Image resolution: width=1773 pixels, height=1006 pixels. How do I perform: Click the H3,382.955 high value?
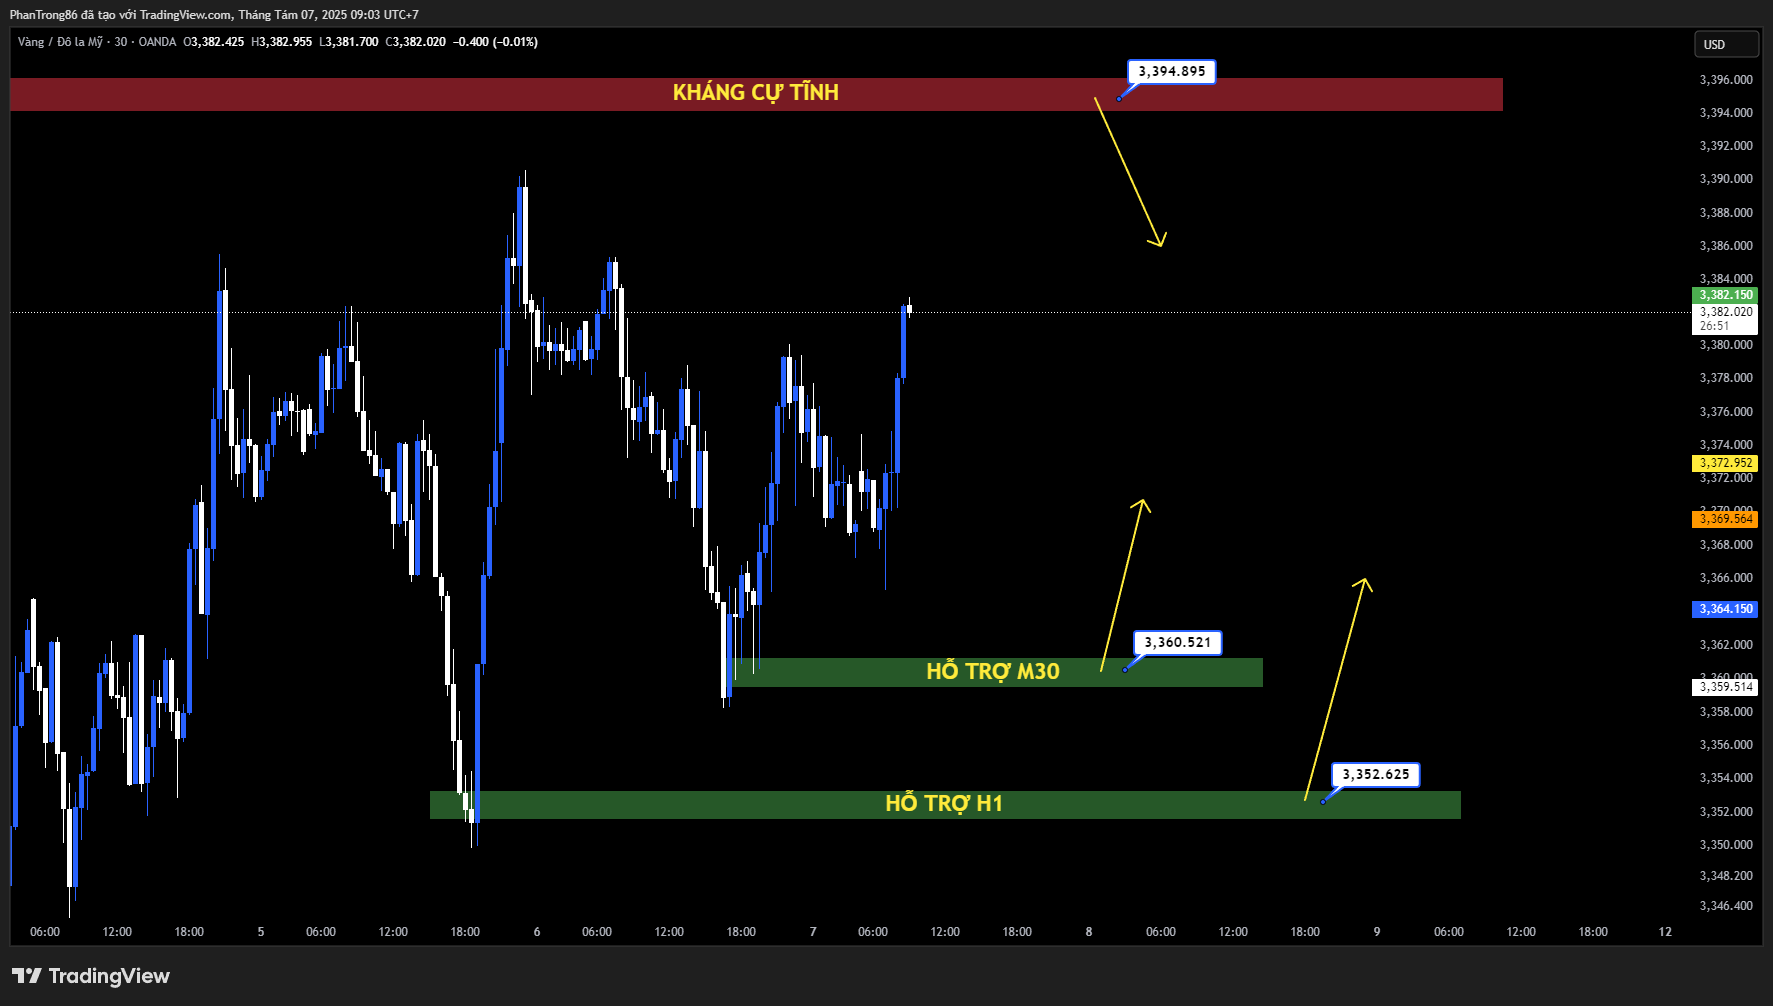coord(282,42)
